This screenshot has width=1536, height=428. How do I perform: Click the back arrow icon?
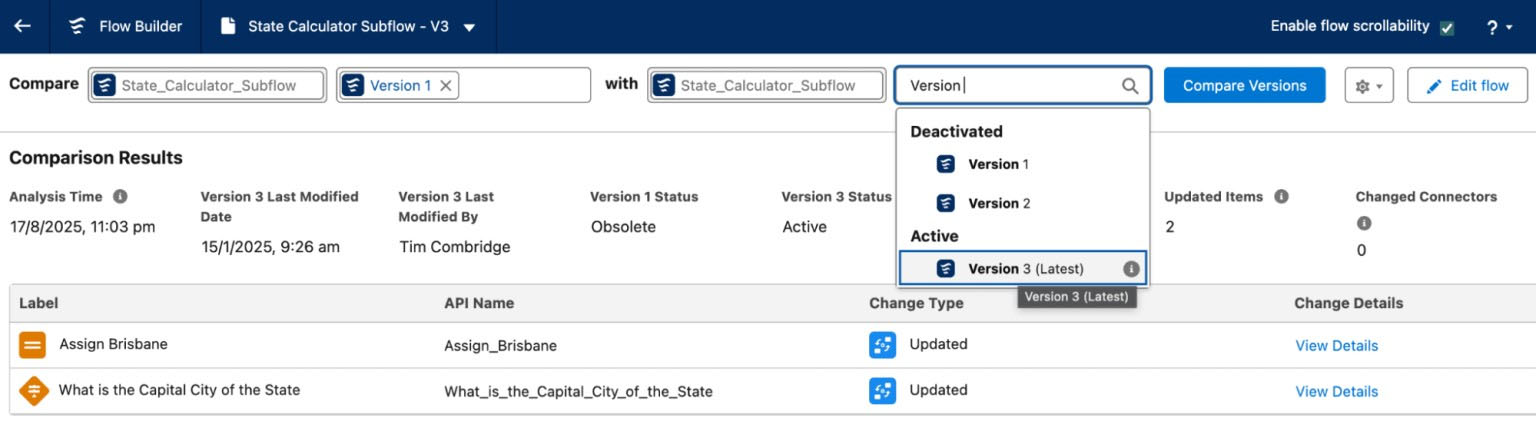(22, 26)
